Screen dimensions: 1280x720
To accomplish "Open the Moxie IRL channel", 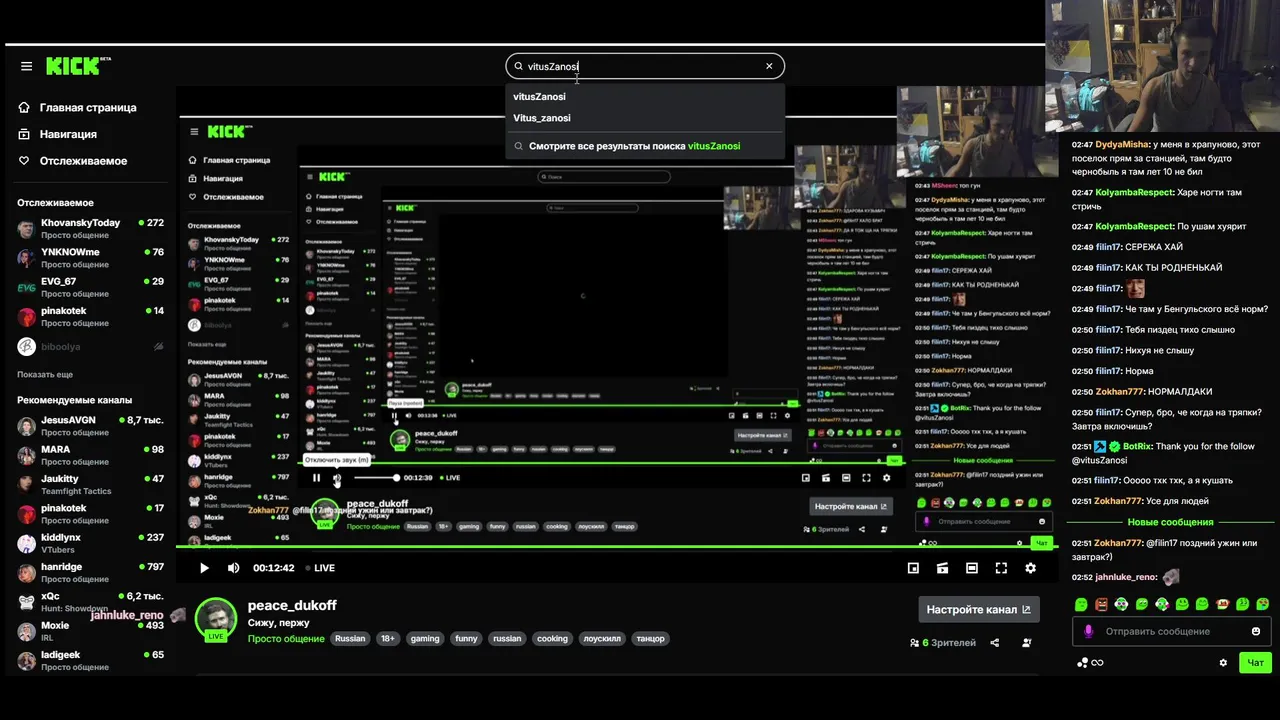I will tap(90, 631).
